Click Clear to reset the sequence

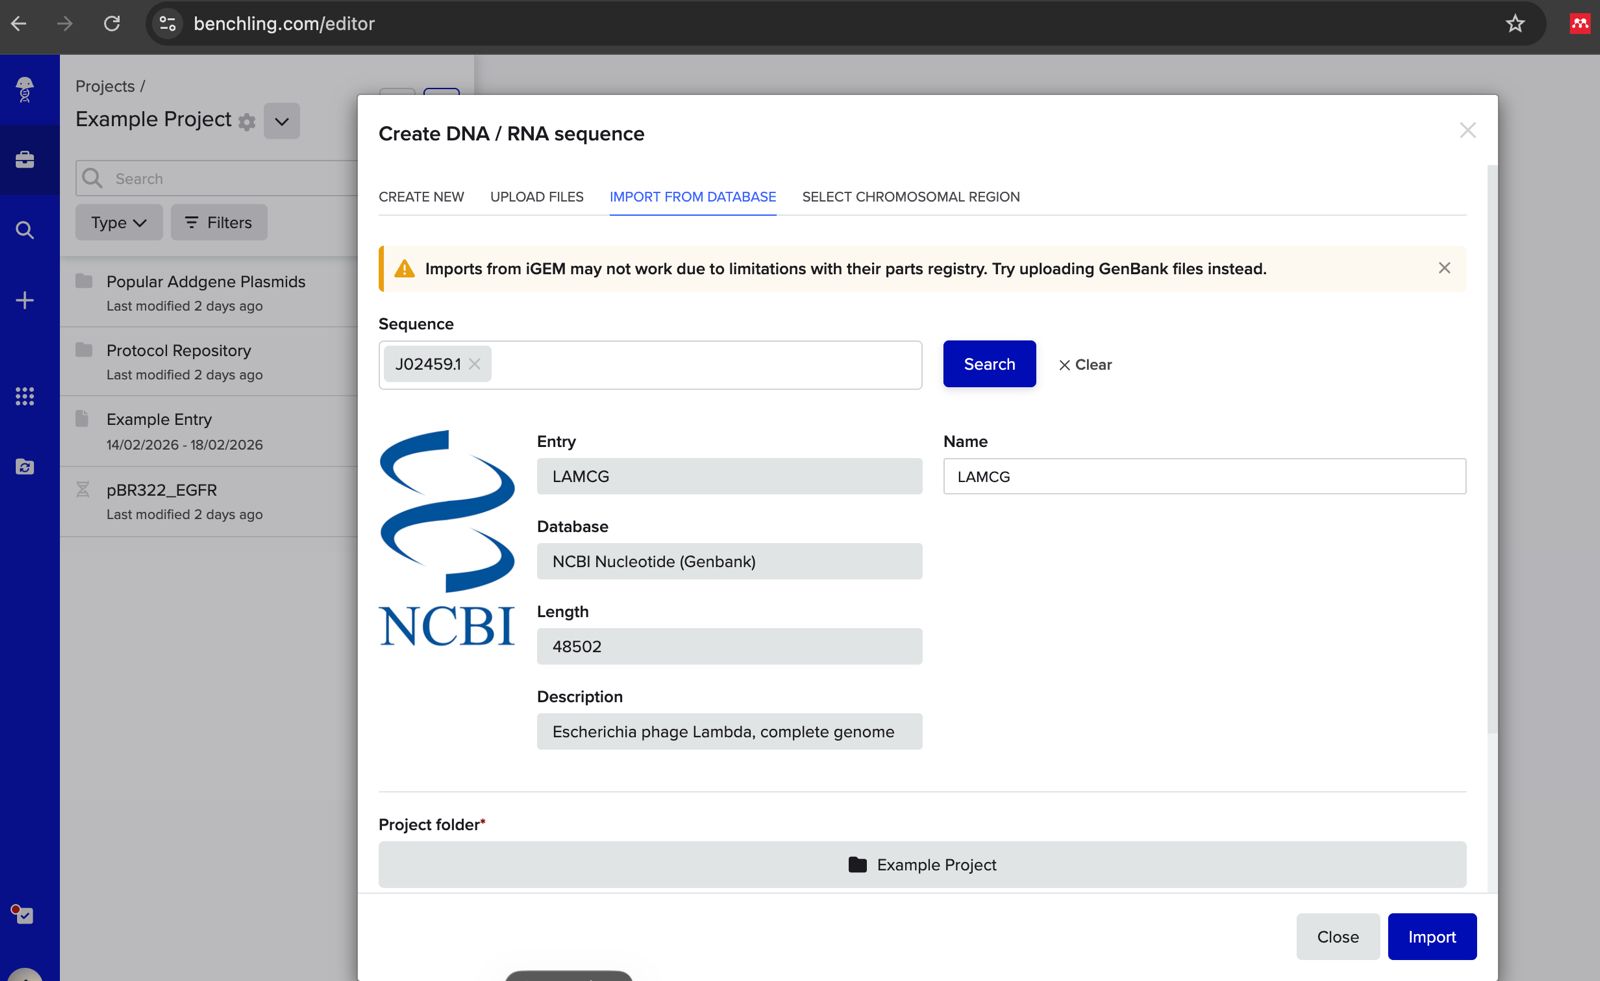pyautogui.click(x=1085, y=365)
